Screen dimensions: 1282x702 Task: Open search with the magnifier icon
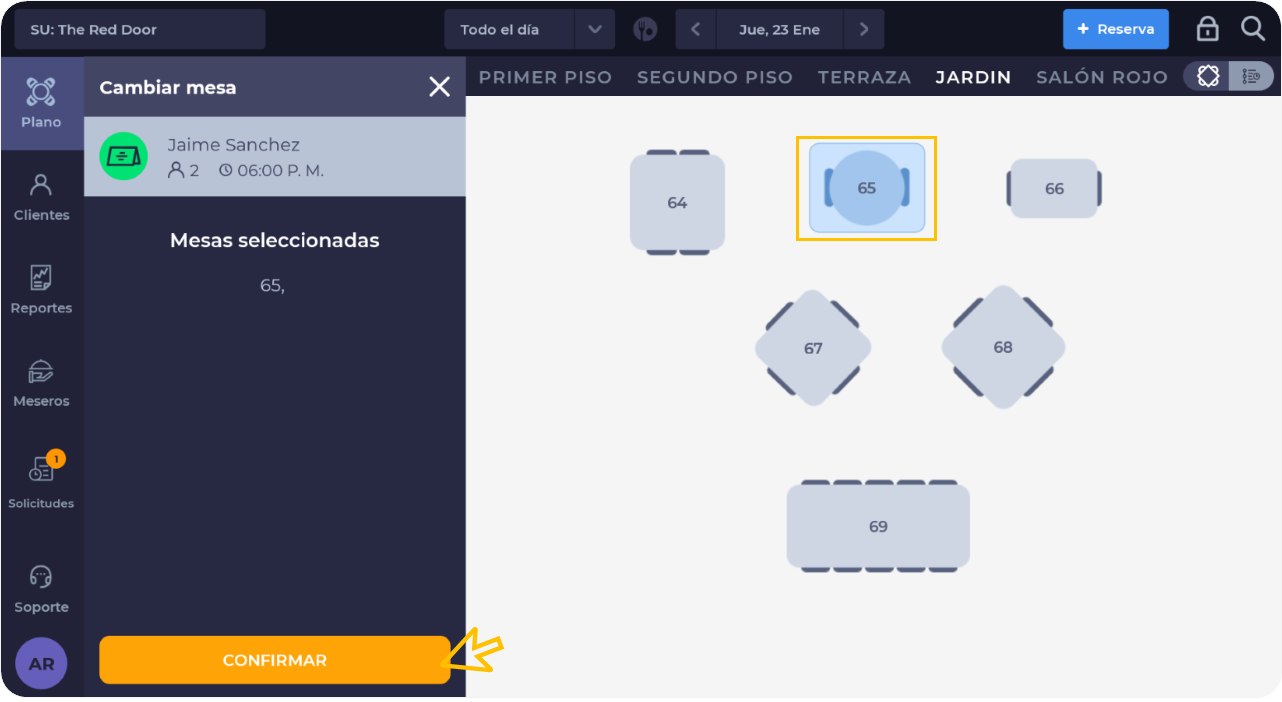tap(1253, 29)
